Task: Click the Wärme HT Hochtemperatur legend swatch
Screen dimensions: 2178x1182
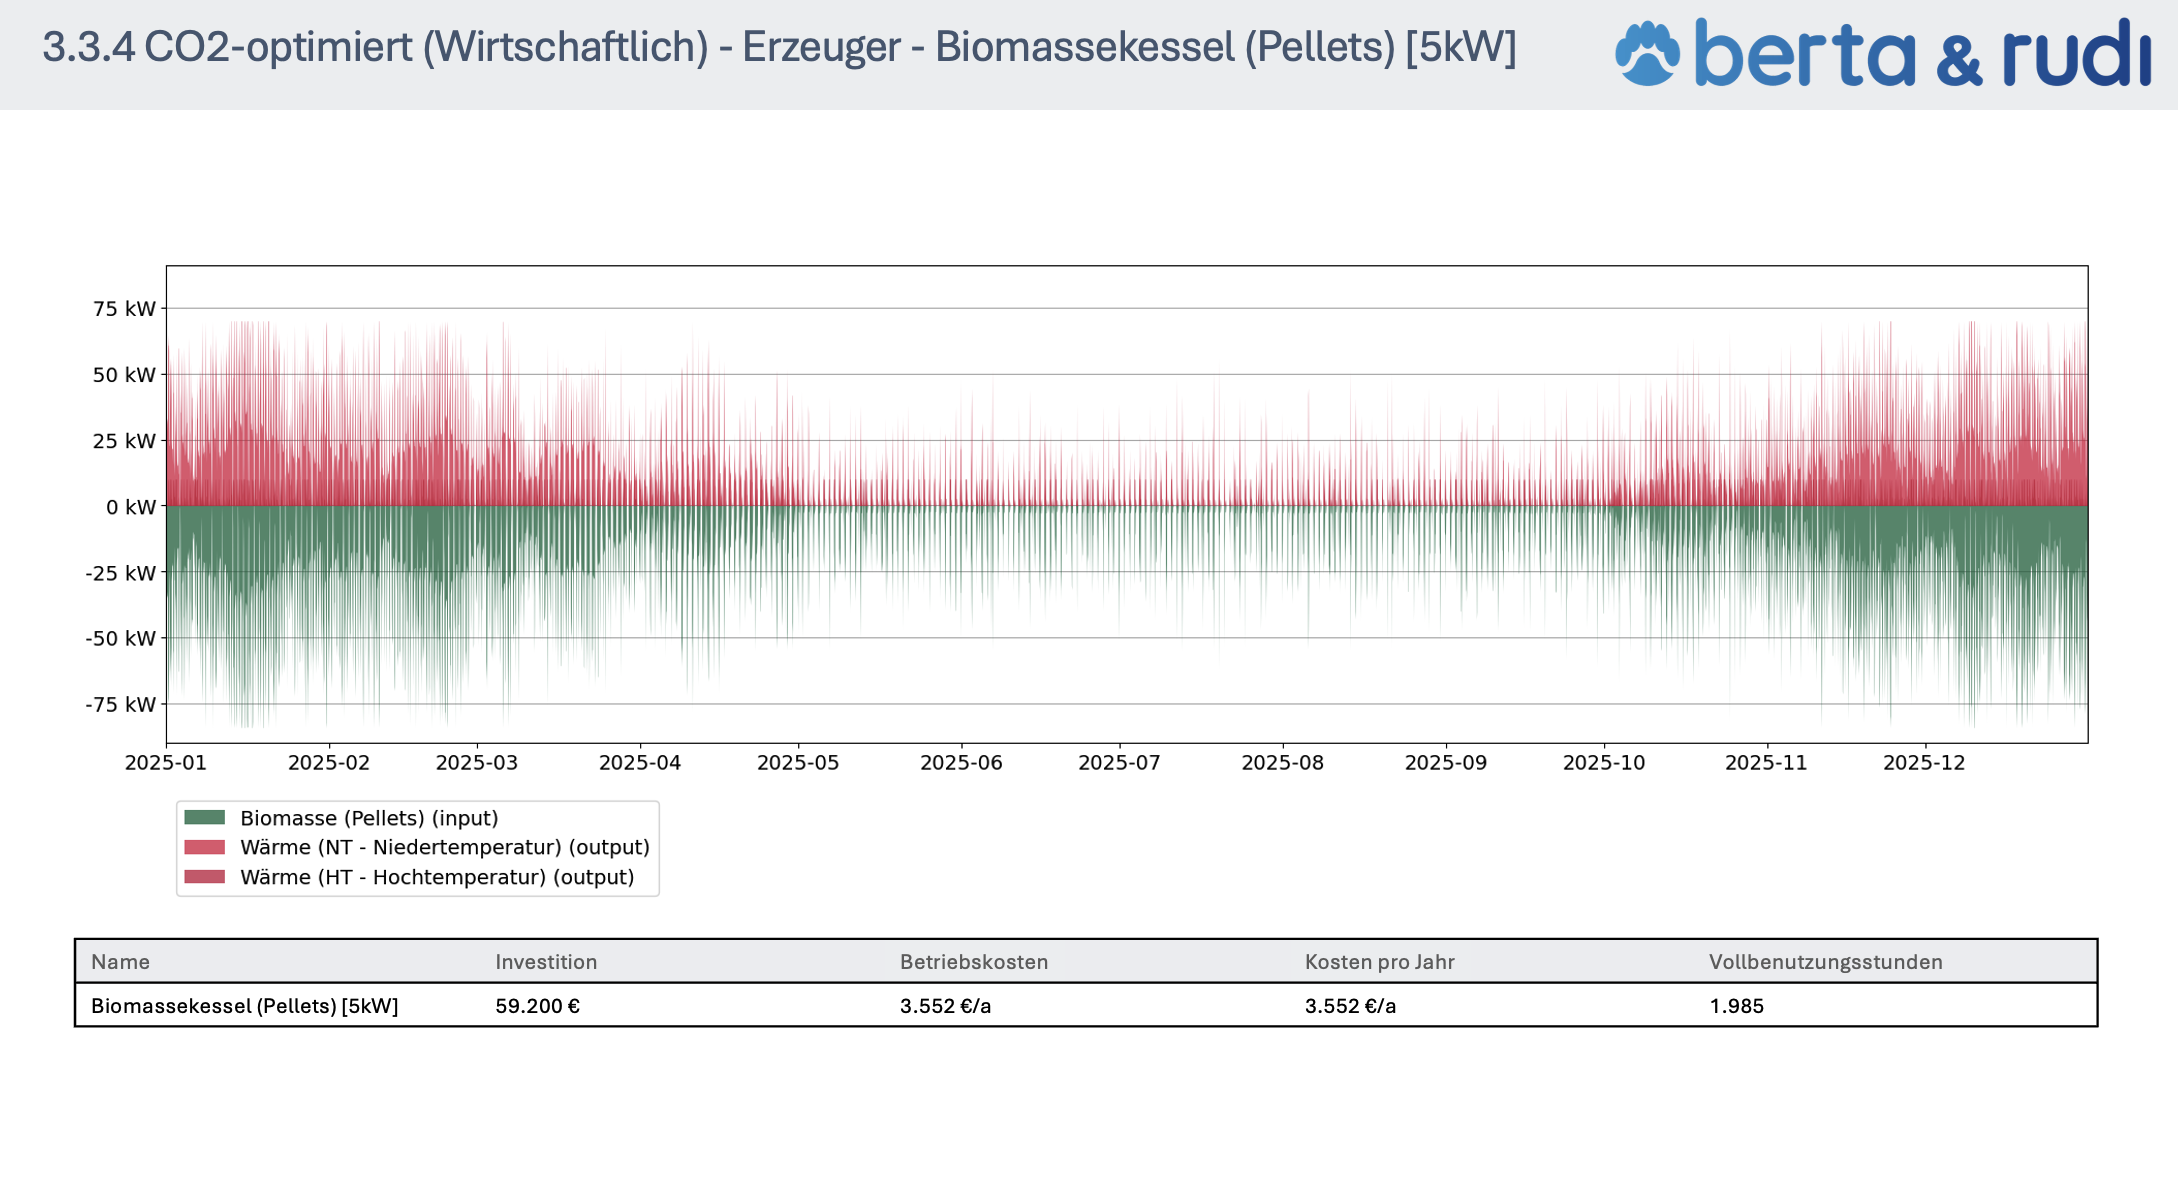Action: [205, 877]
